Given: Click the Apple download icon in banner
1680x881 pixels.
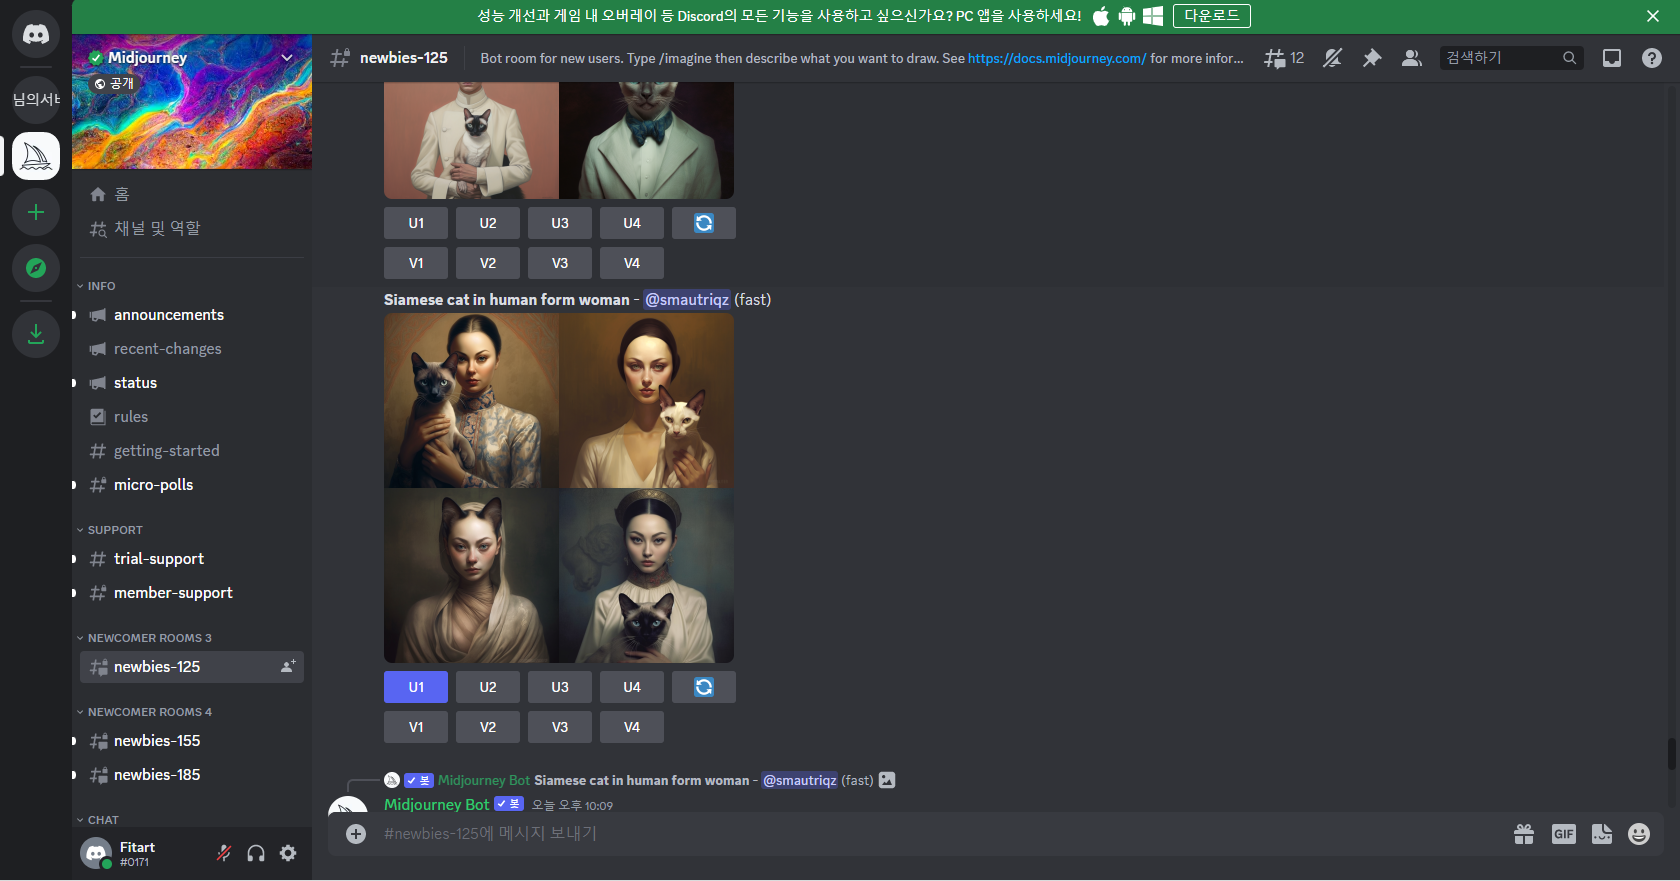Looking at the screenshot, I should point(1101,16).
